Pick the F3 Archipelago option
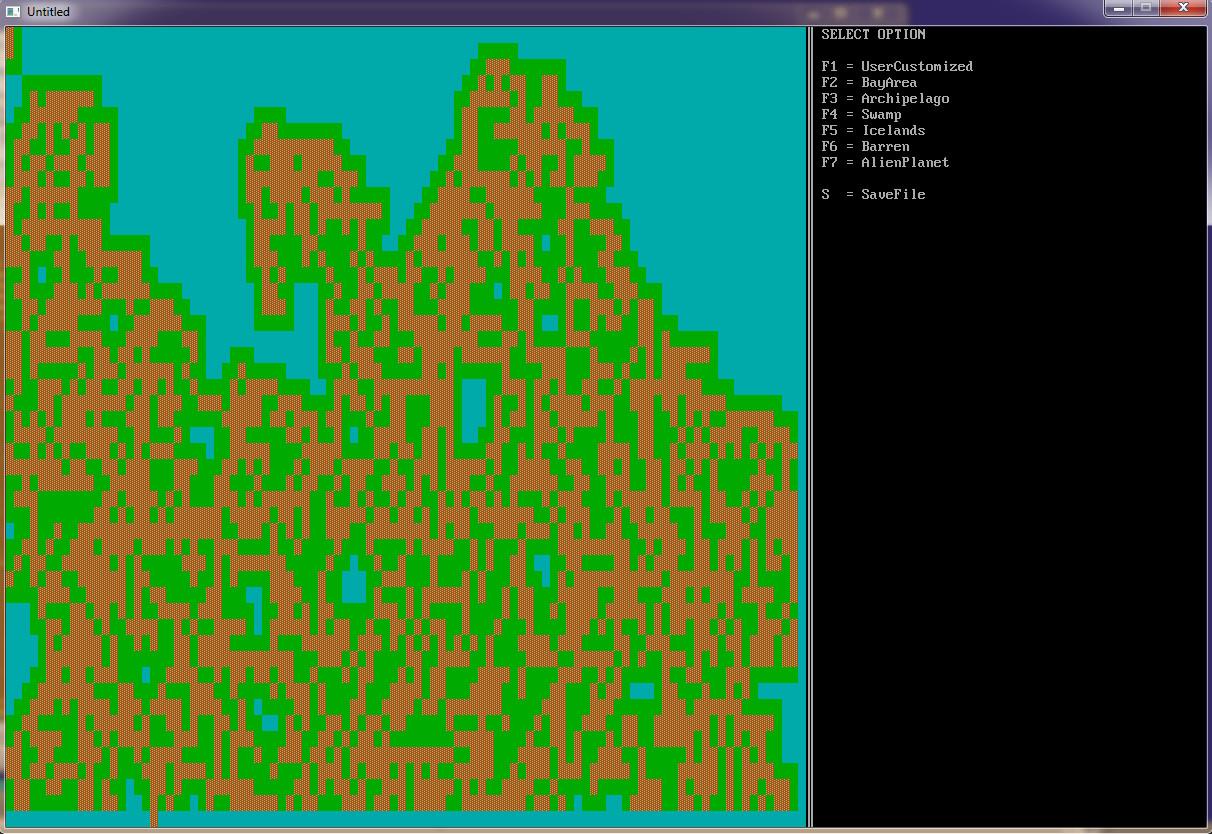The image size is (1212, 834). coord(884,99)
